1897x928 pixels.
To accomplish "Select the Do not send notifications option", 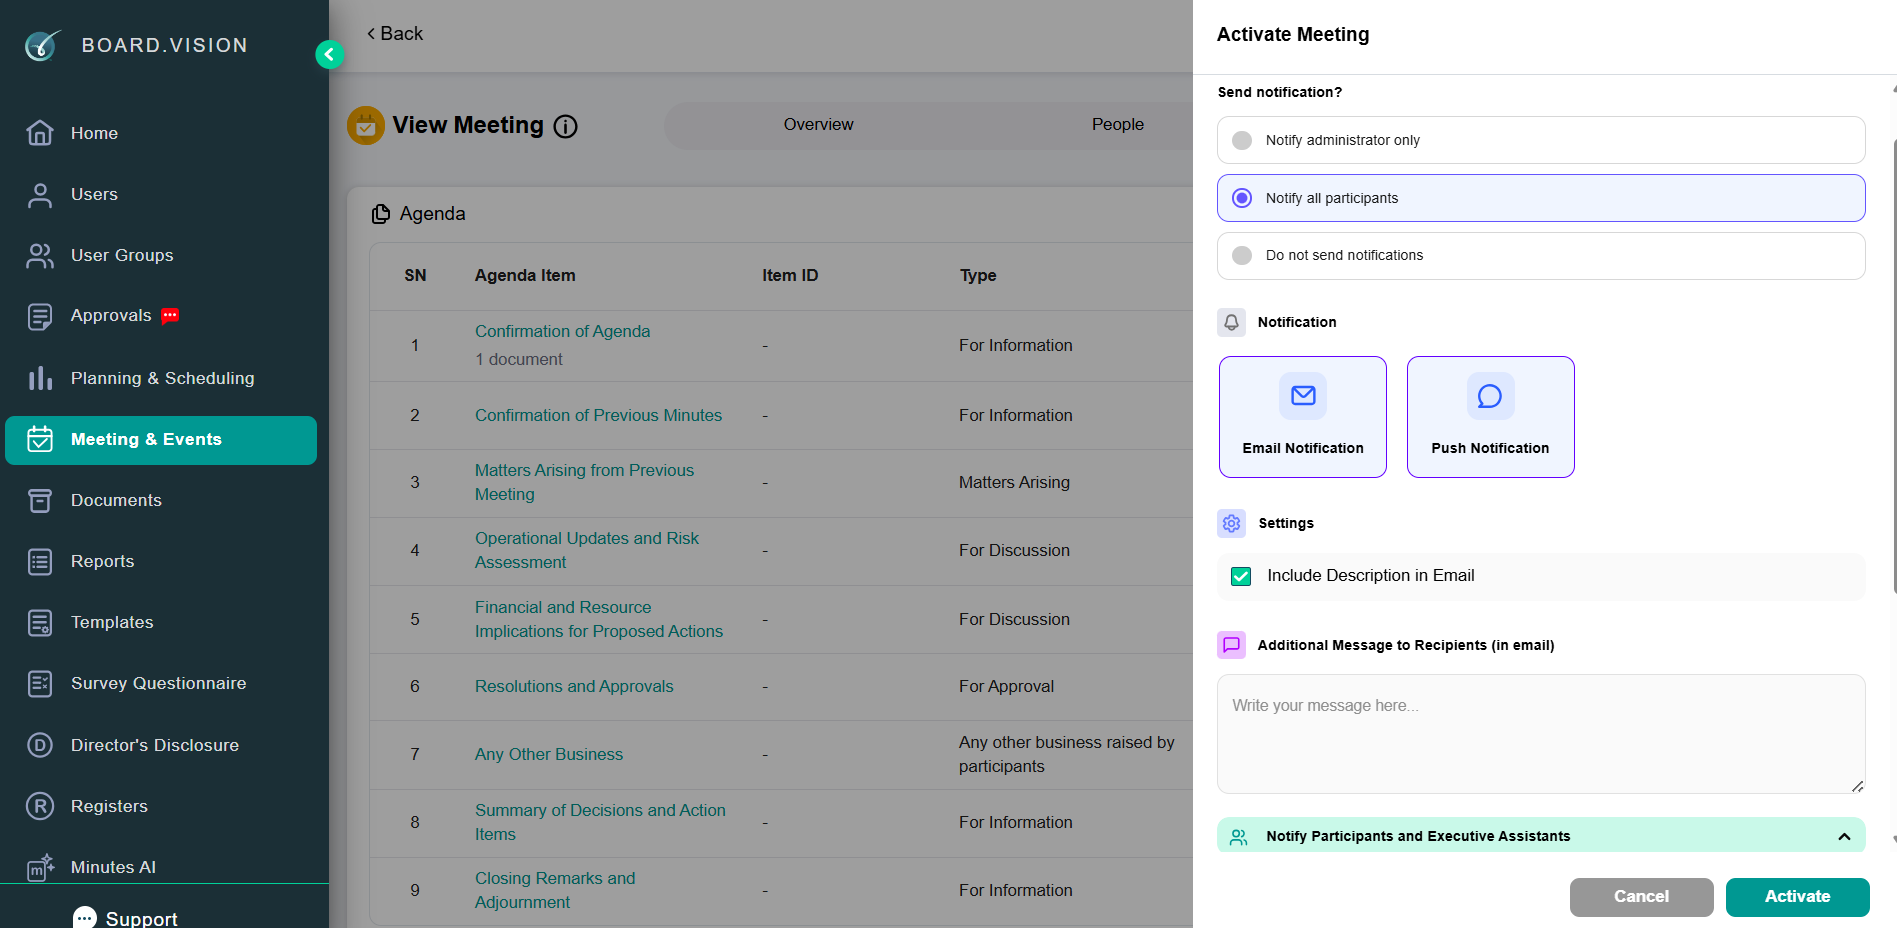I will coord(1541,256).
